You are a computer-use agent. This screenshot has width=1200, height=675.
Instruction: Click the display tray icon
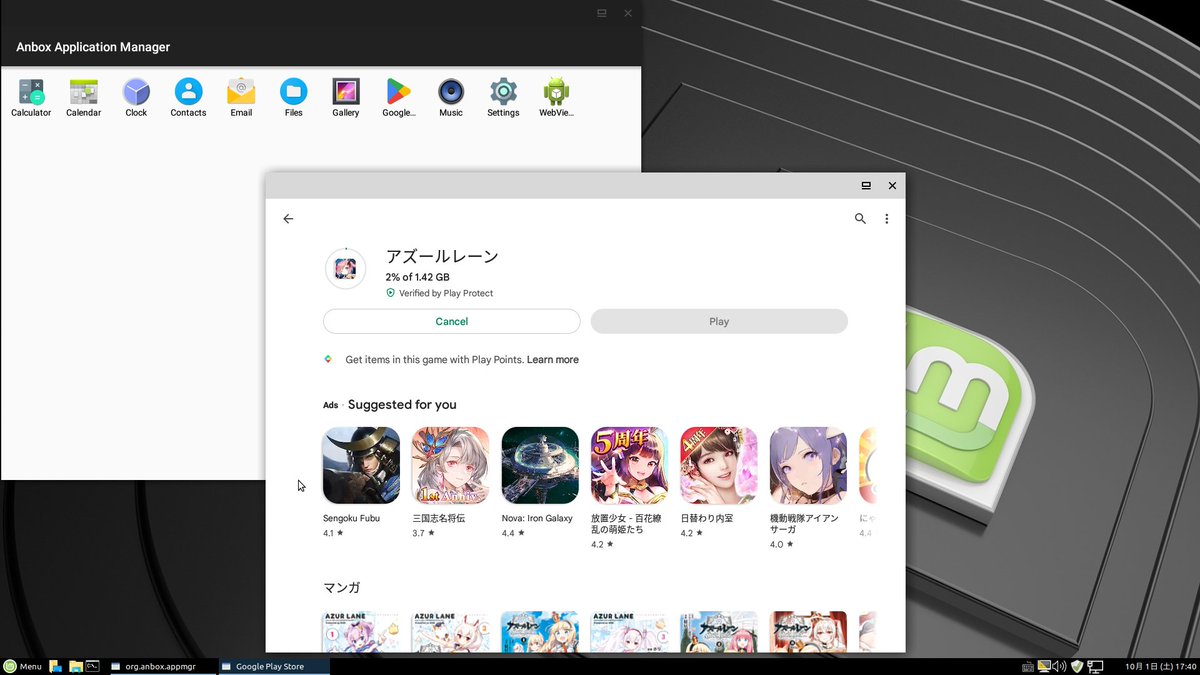(x=1044, y=666)
